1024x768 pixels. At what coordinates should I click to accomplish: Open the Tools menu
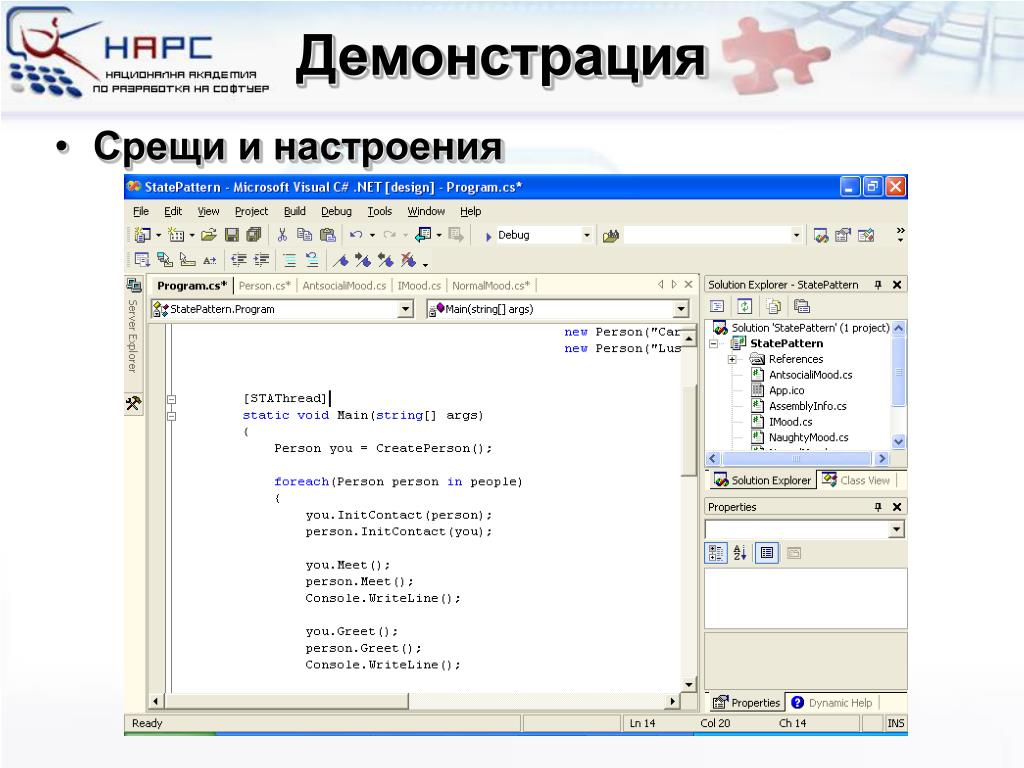(379, 211)
